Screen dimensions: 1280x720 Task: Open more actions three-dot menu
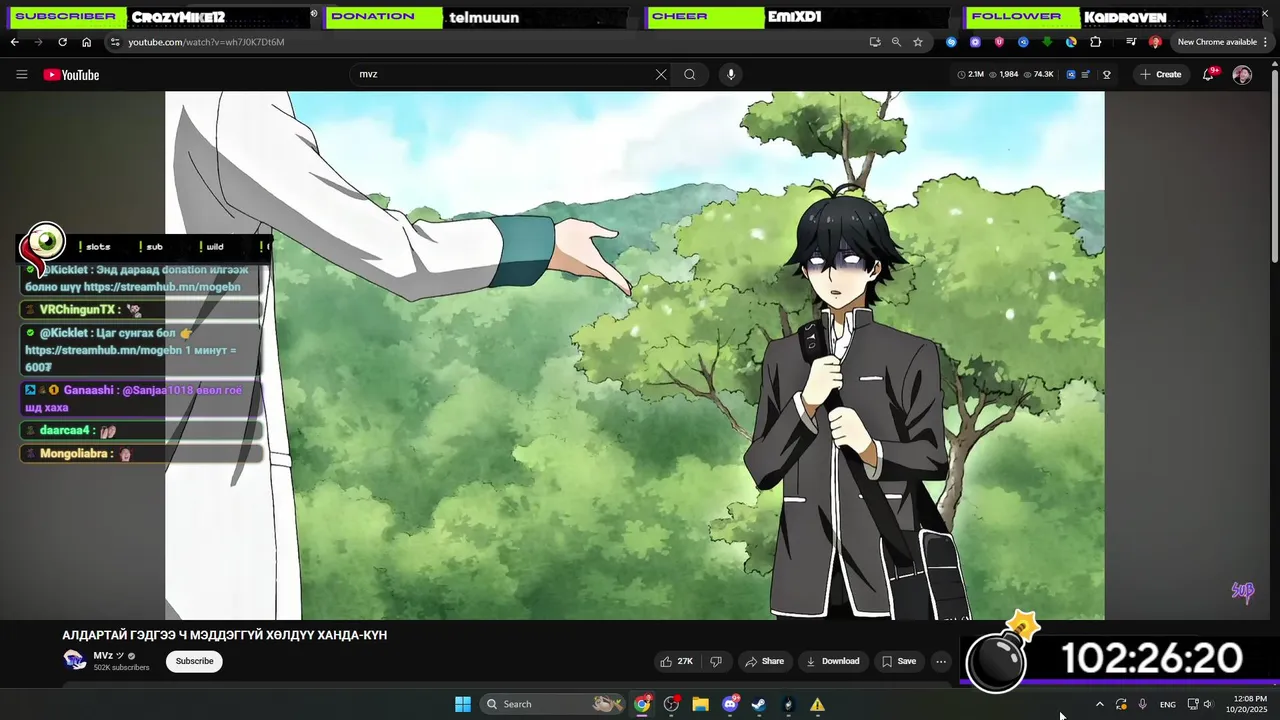click(x=940, y=661)
